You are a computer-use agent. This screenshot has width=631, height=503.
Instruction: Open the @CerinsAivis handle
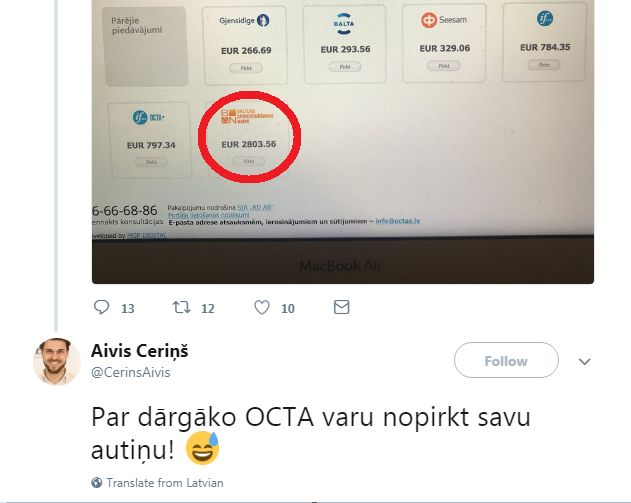pyautogui.click(x=130, y=372)
